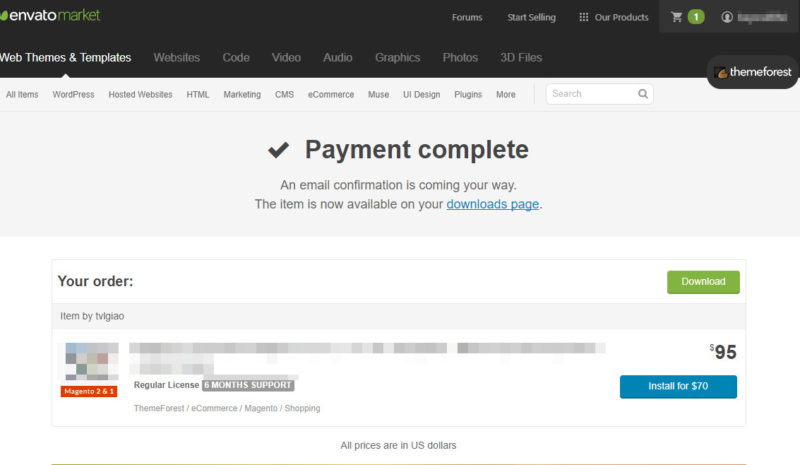Open the Envato Market logo homepage
This screenshot has height=465, width=800.
(x=50, y=15)
